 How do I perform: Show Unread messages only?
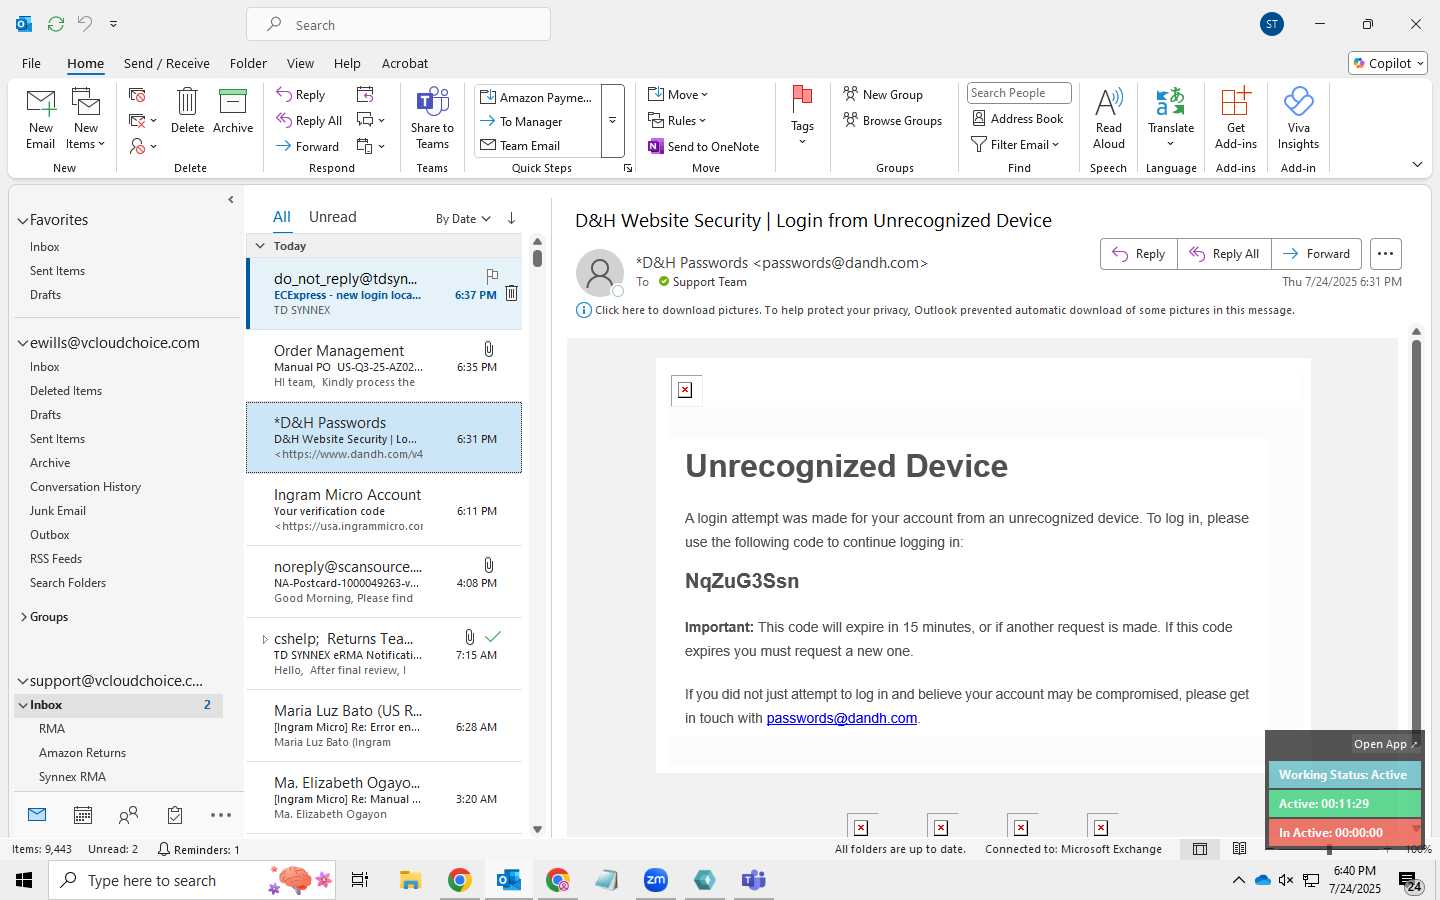(333, 217)
